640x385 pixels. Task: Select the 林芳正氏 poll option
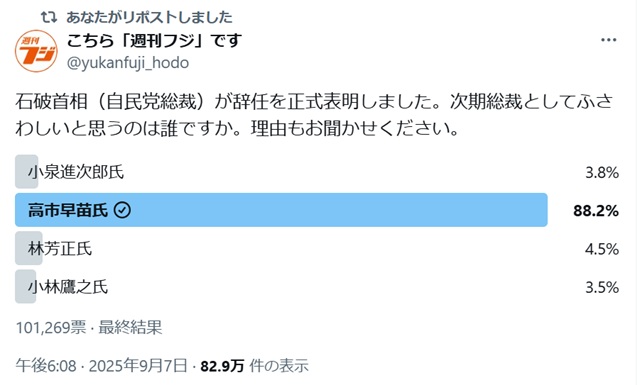(x=317, y=248)
